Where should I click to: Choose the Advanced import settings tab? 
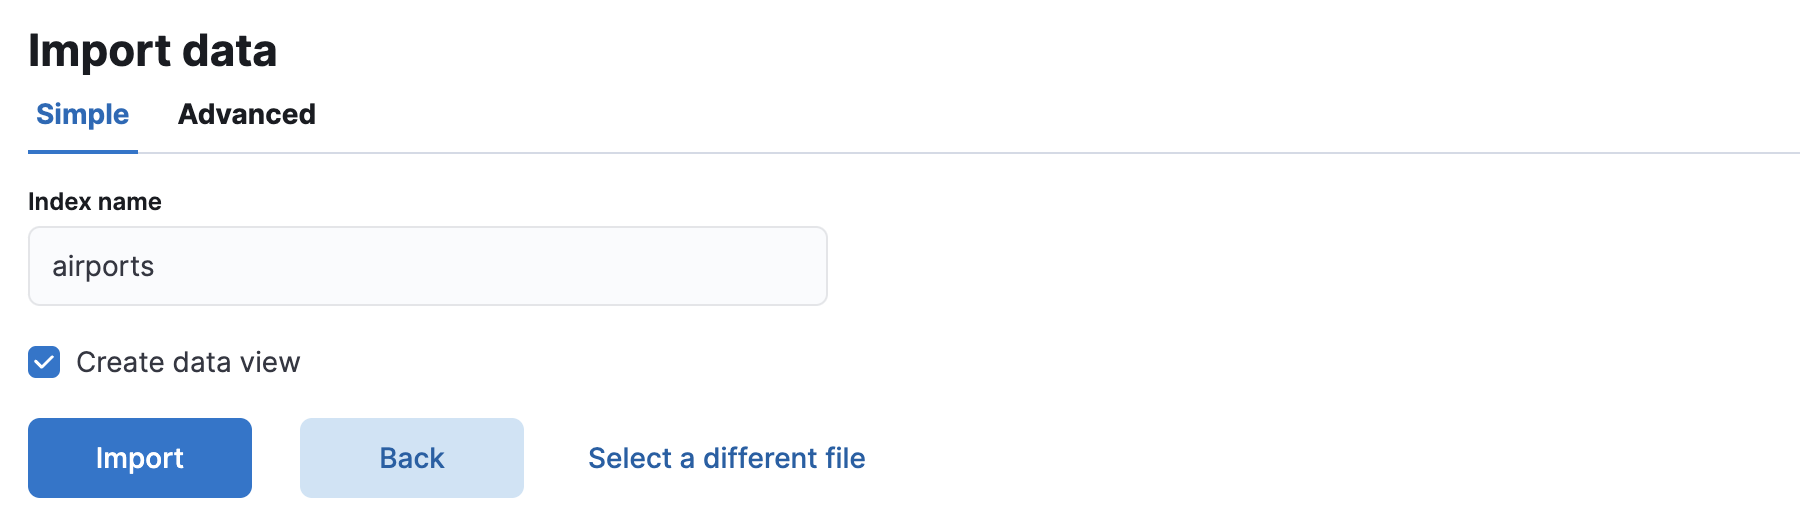pos(246,114)
